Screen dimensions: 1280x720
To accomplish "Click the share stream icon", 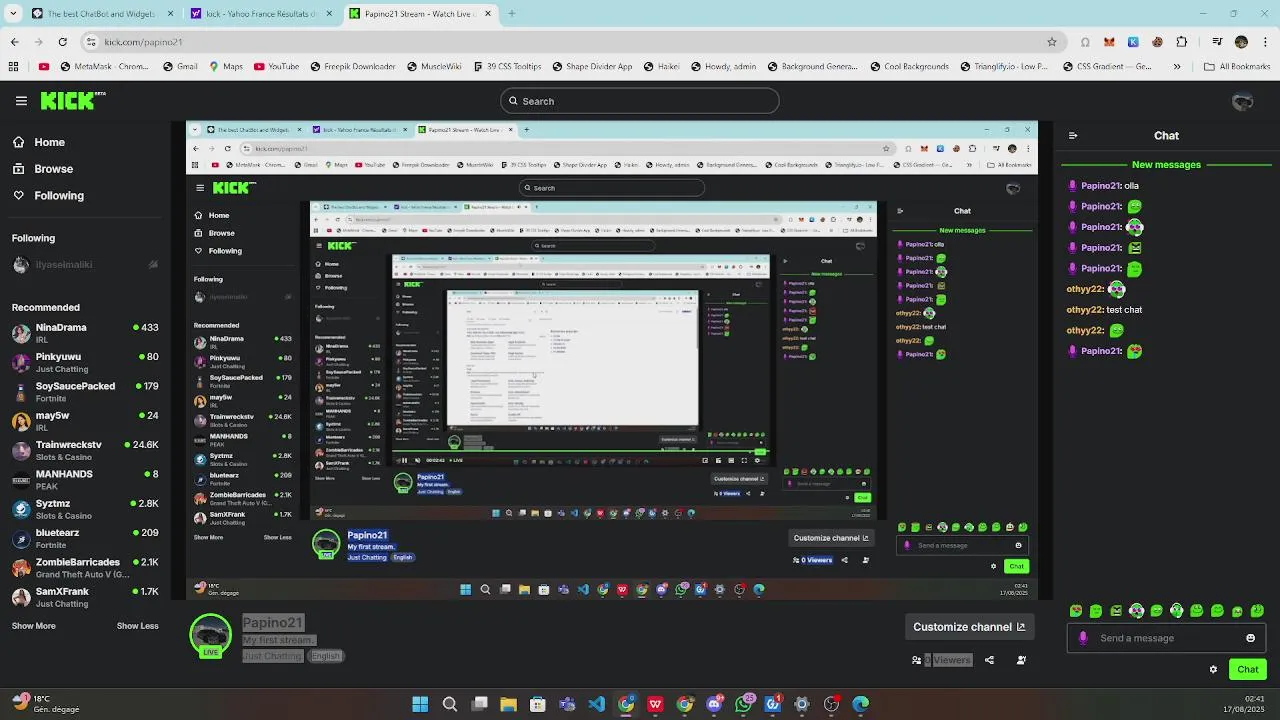I will (x=989, y=660).
